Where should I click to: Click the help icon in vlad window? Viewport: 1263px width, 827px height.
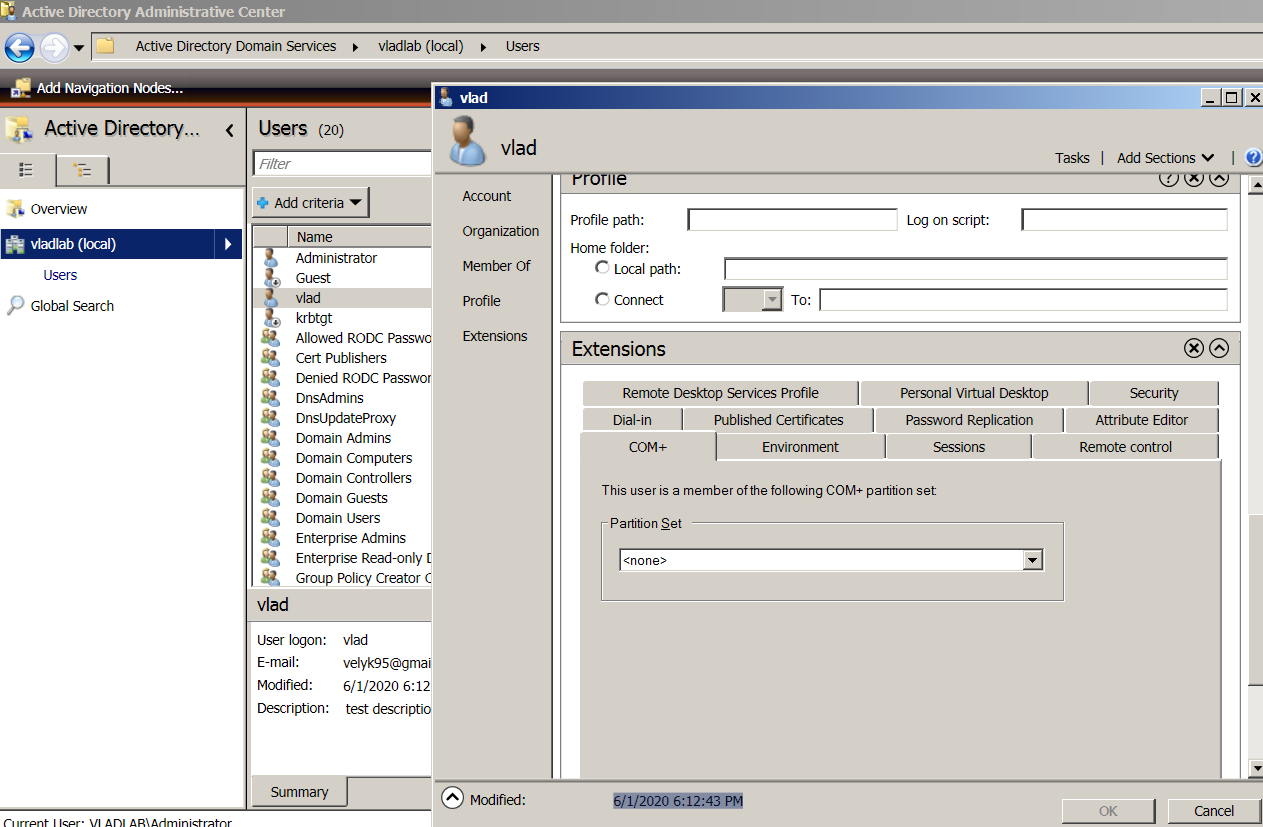point(1254,158)
